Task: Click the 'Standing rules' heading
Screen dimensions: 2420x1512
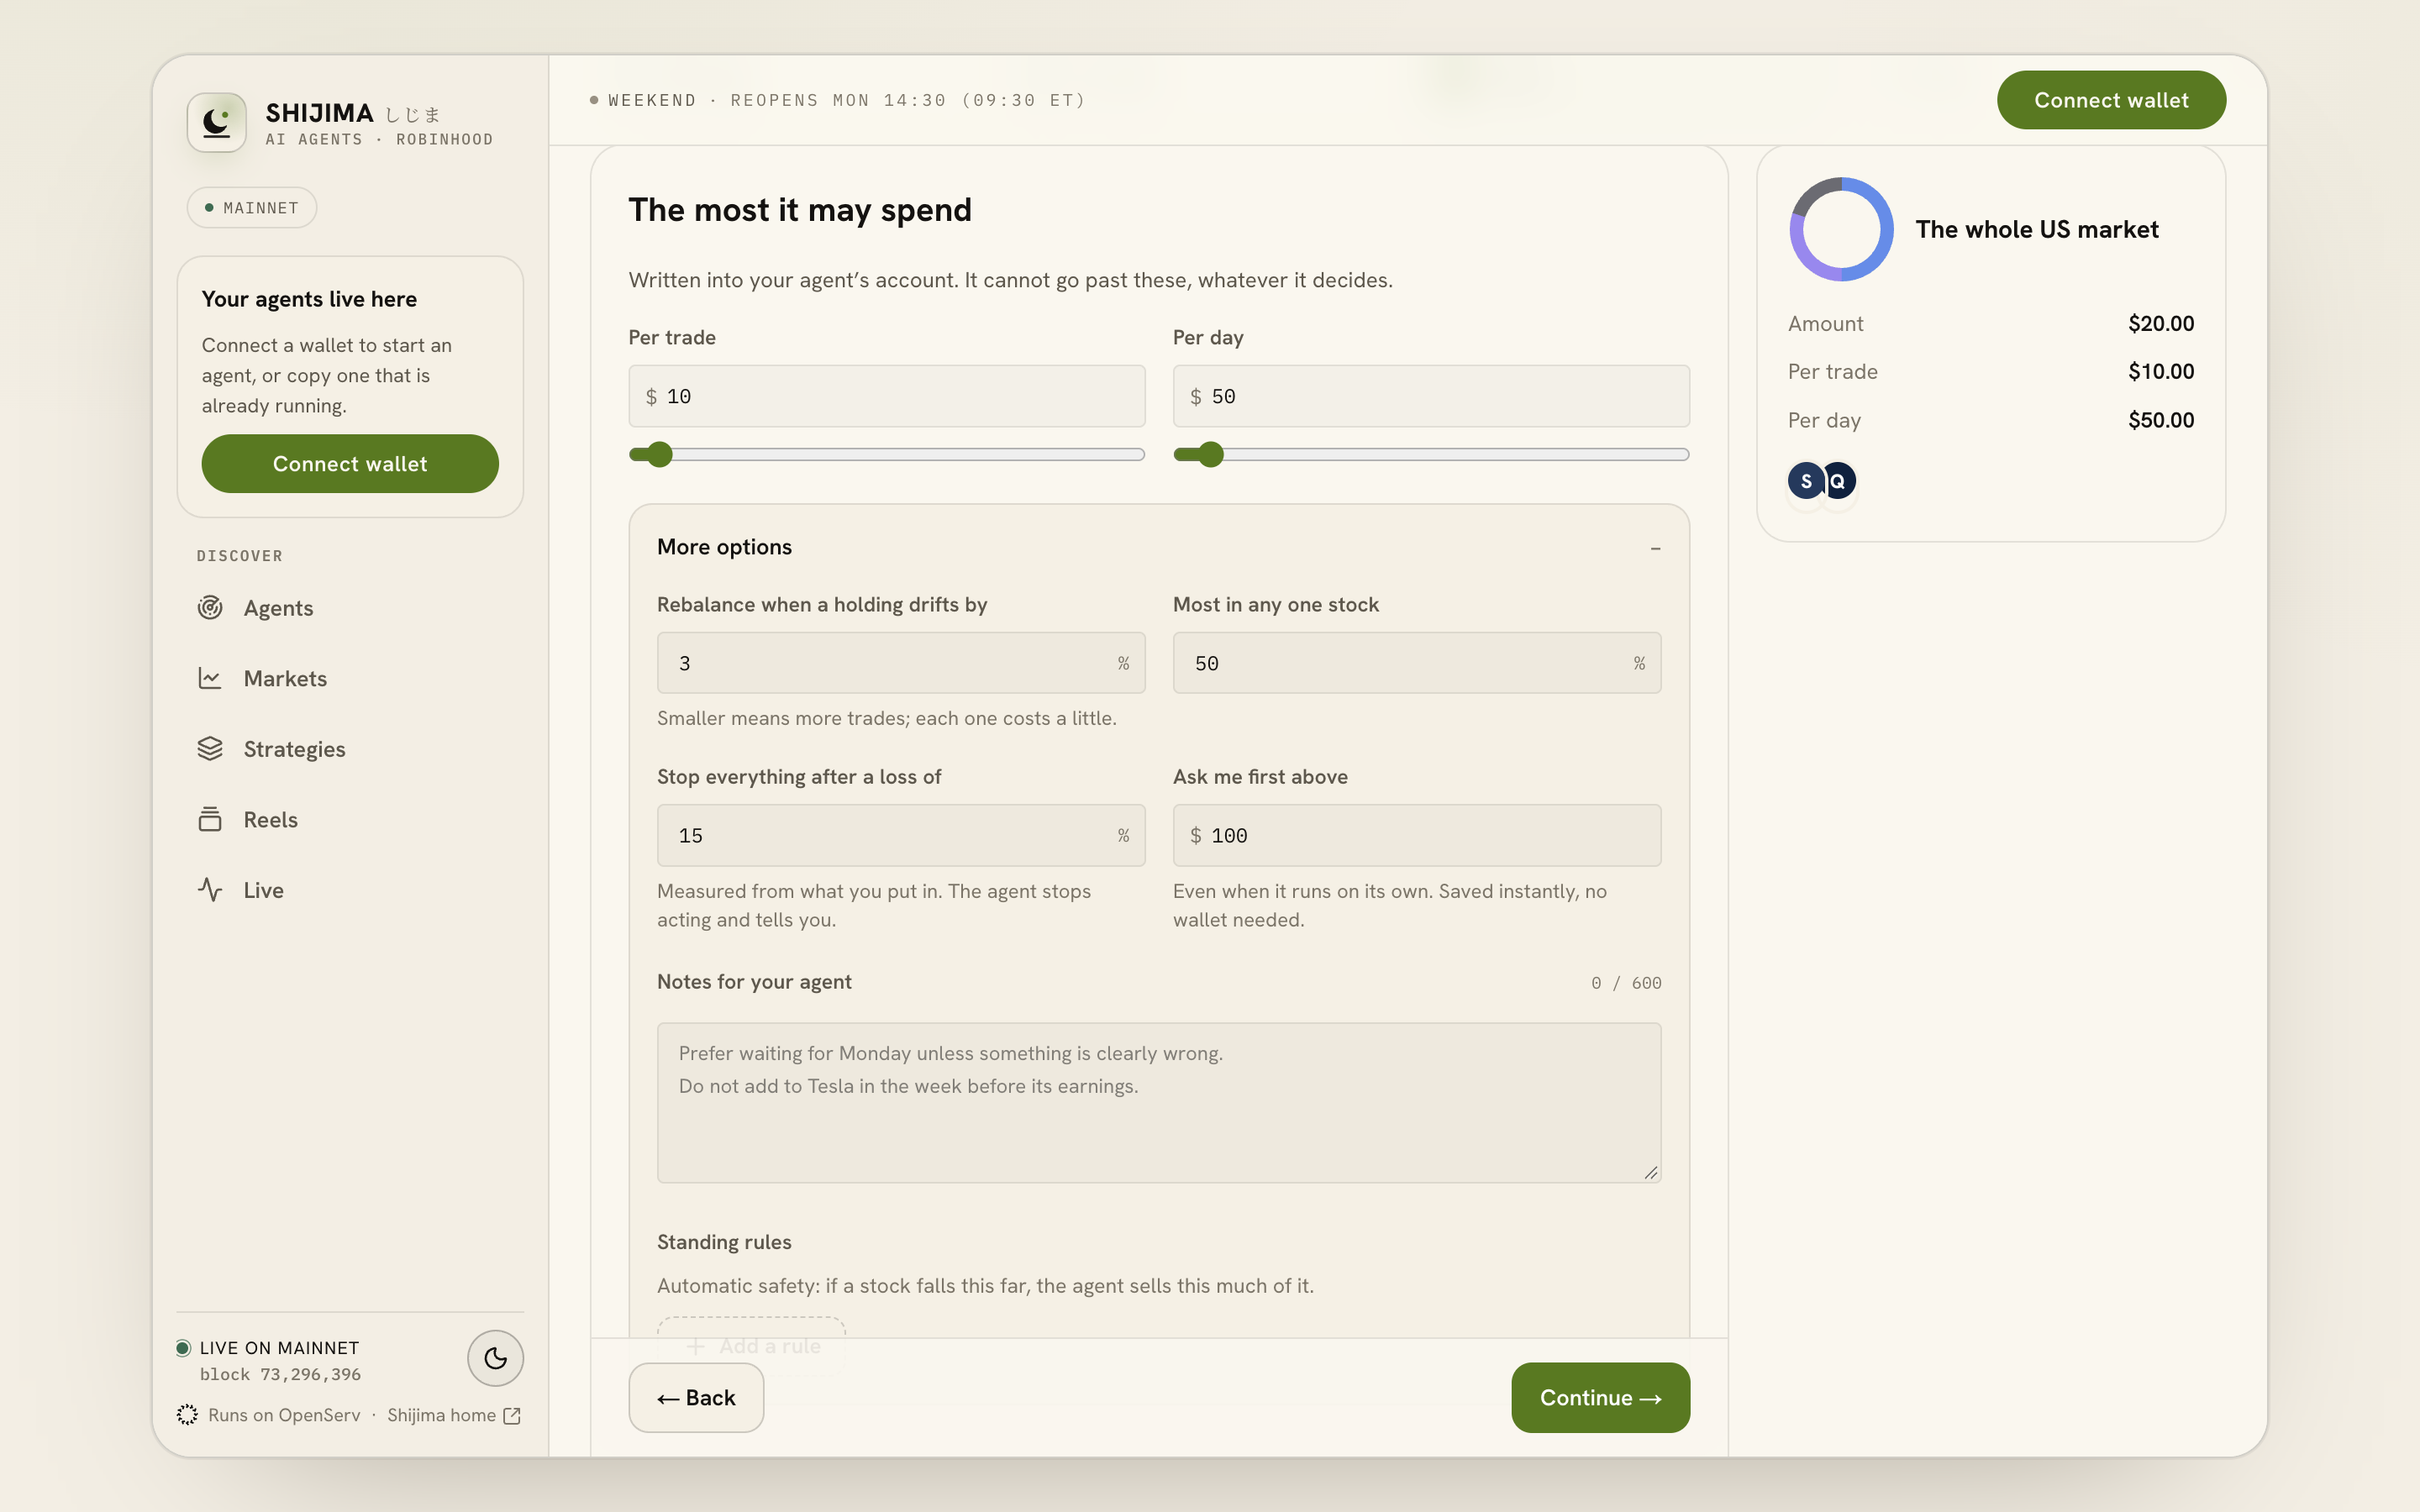Action: pyautogui.click(x=724, y=1242)
